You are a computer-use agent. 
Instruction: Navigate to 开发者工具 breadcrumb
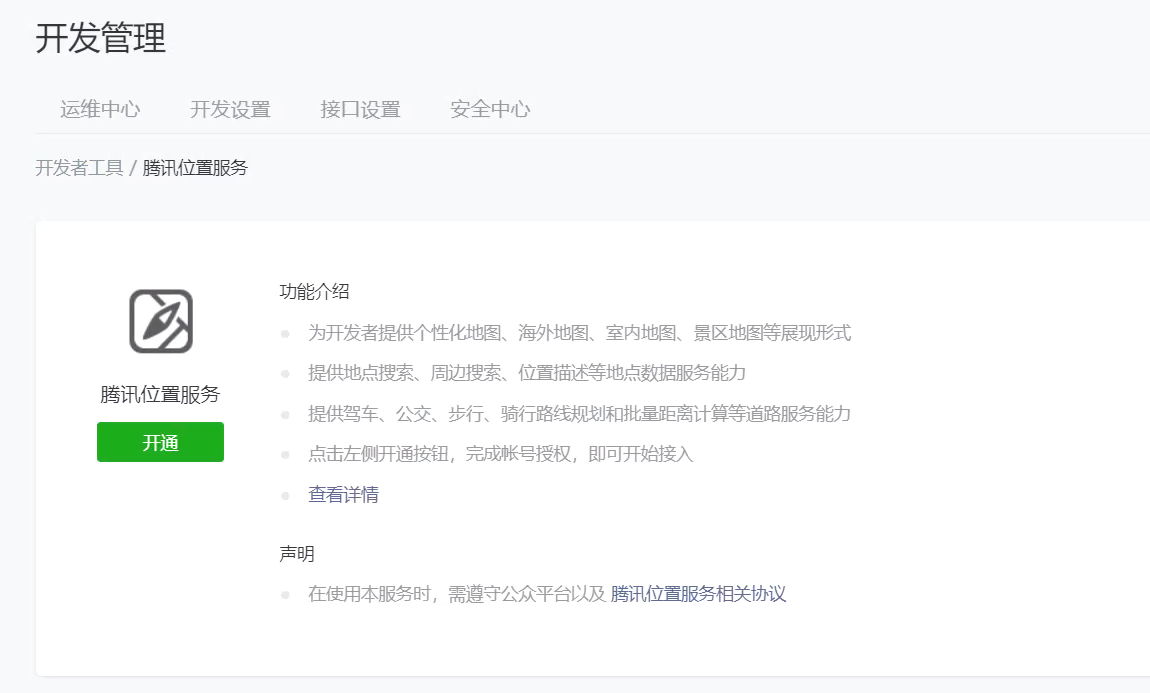(x=79, y=168)
